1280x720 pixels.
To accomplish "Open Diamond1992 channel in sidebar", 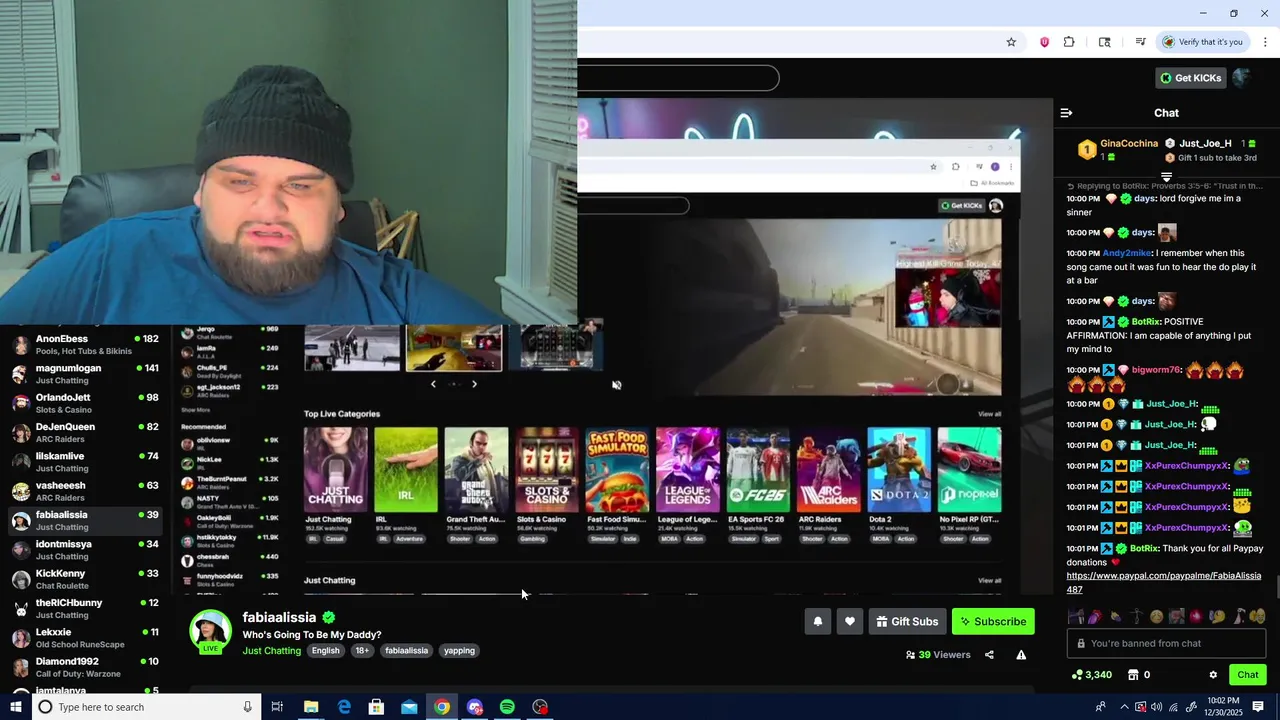I will 84,667.
